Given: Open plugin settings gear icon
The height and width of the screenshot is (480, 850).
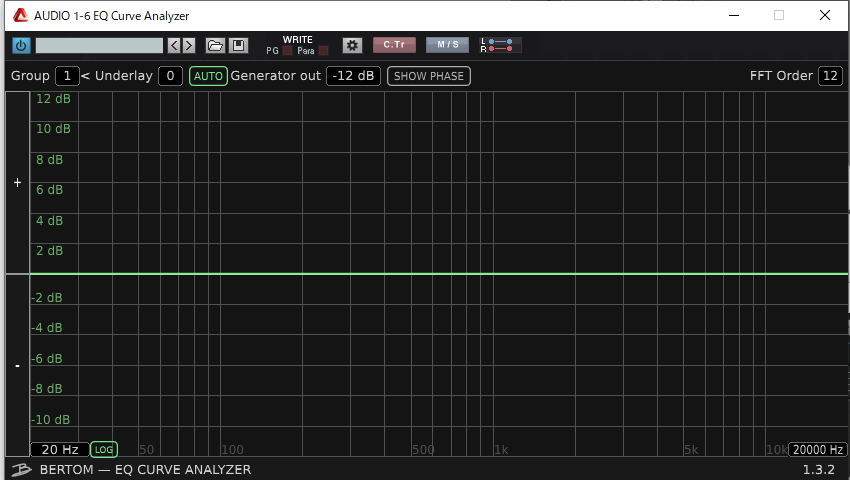Looking at the screenshot, I should [x=352, y=45].
